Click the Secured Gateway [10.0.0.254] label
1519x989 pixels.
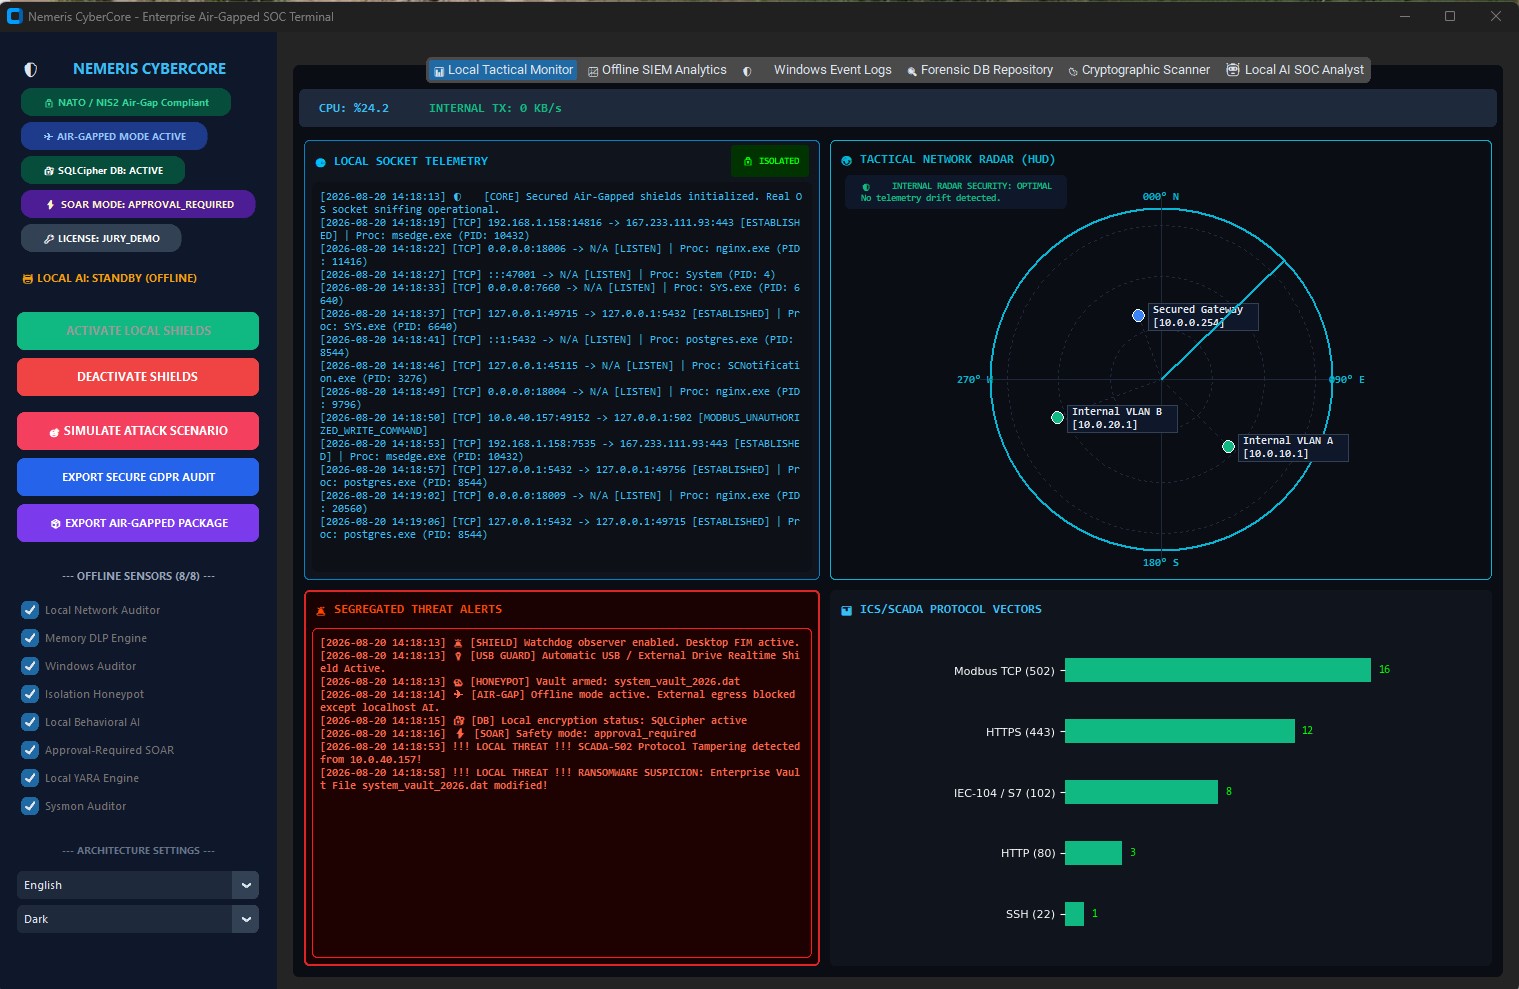[1202, 316]
